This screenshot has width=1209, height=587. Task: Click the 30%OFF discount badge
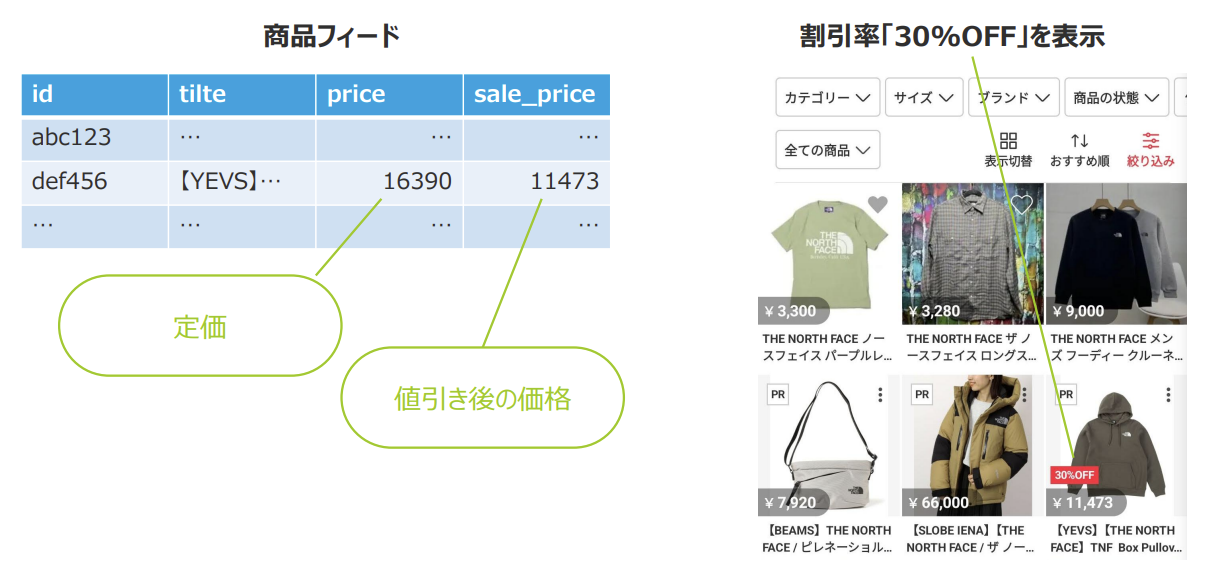click(x=1074, y=474)
